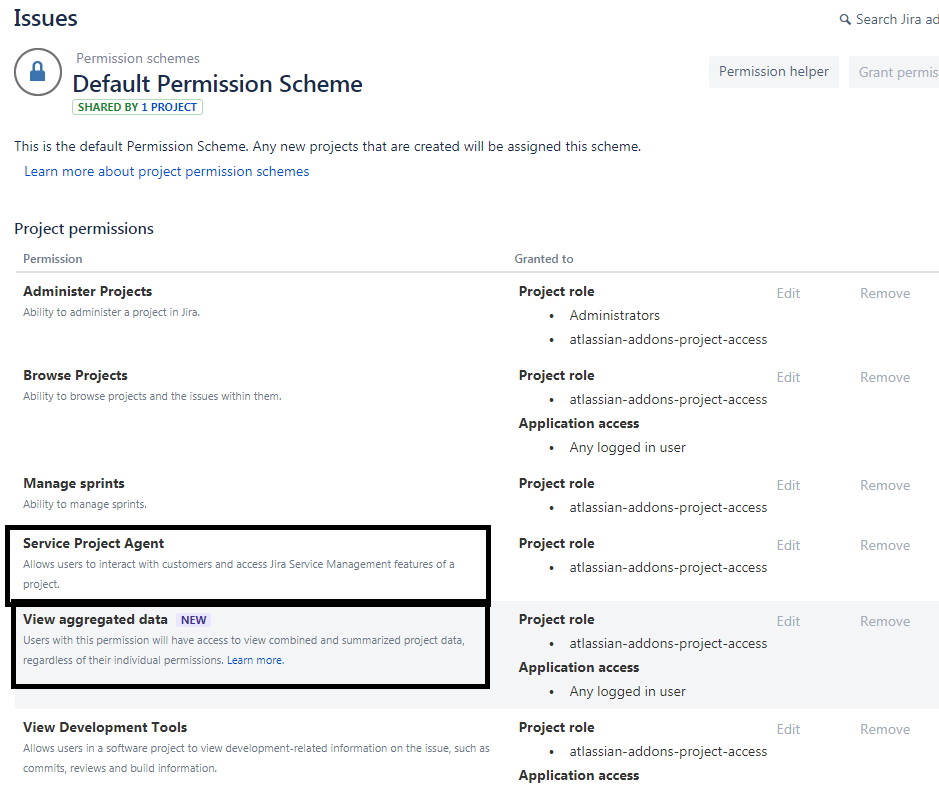Viewport: 939px width, 785px height.
Task: Remove the Browse Projects permission
Action: tap(885, 377)
